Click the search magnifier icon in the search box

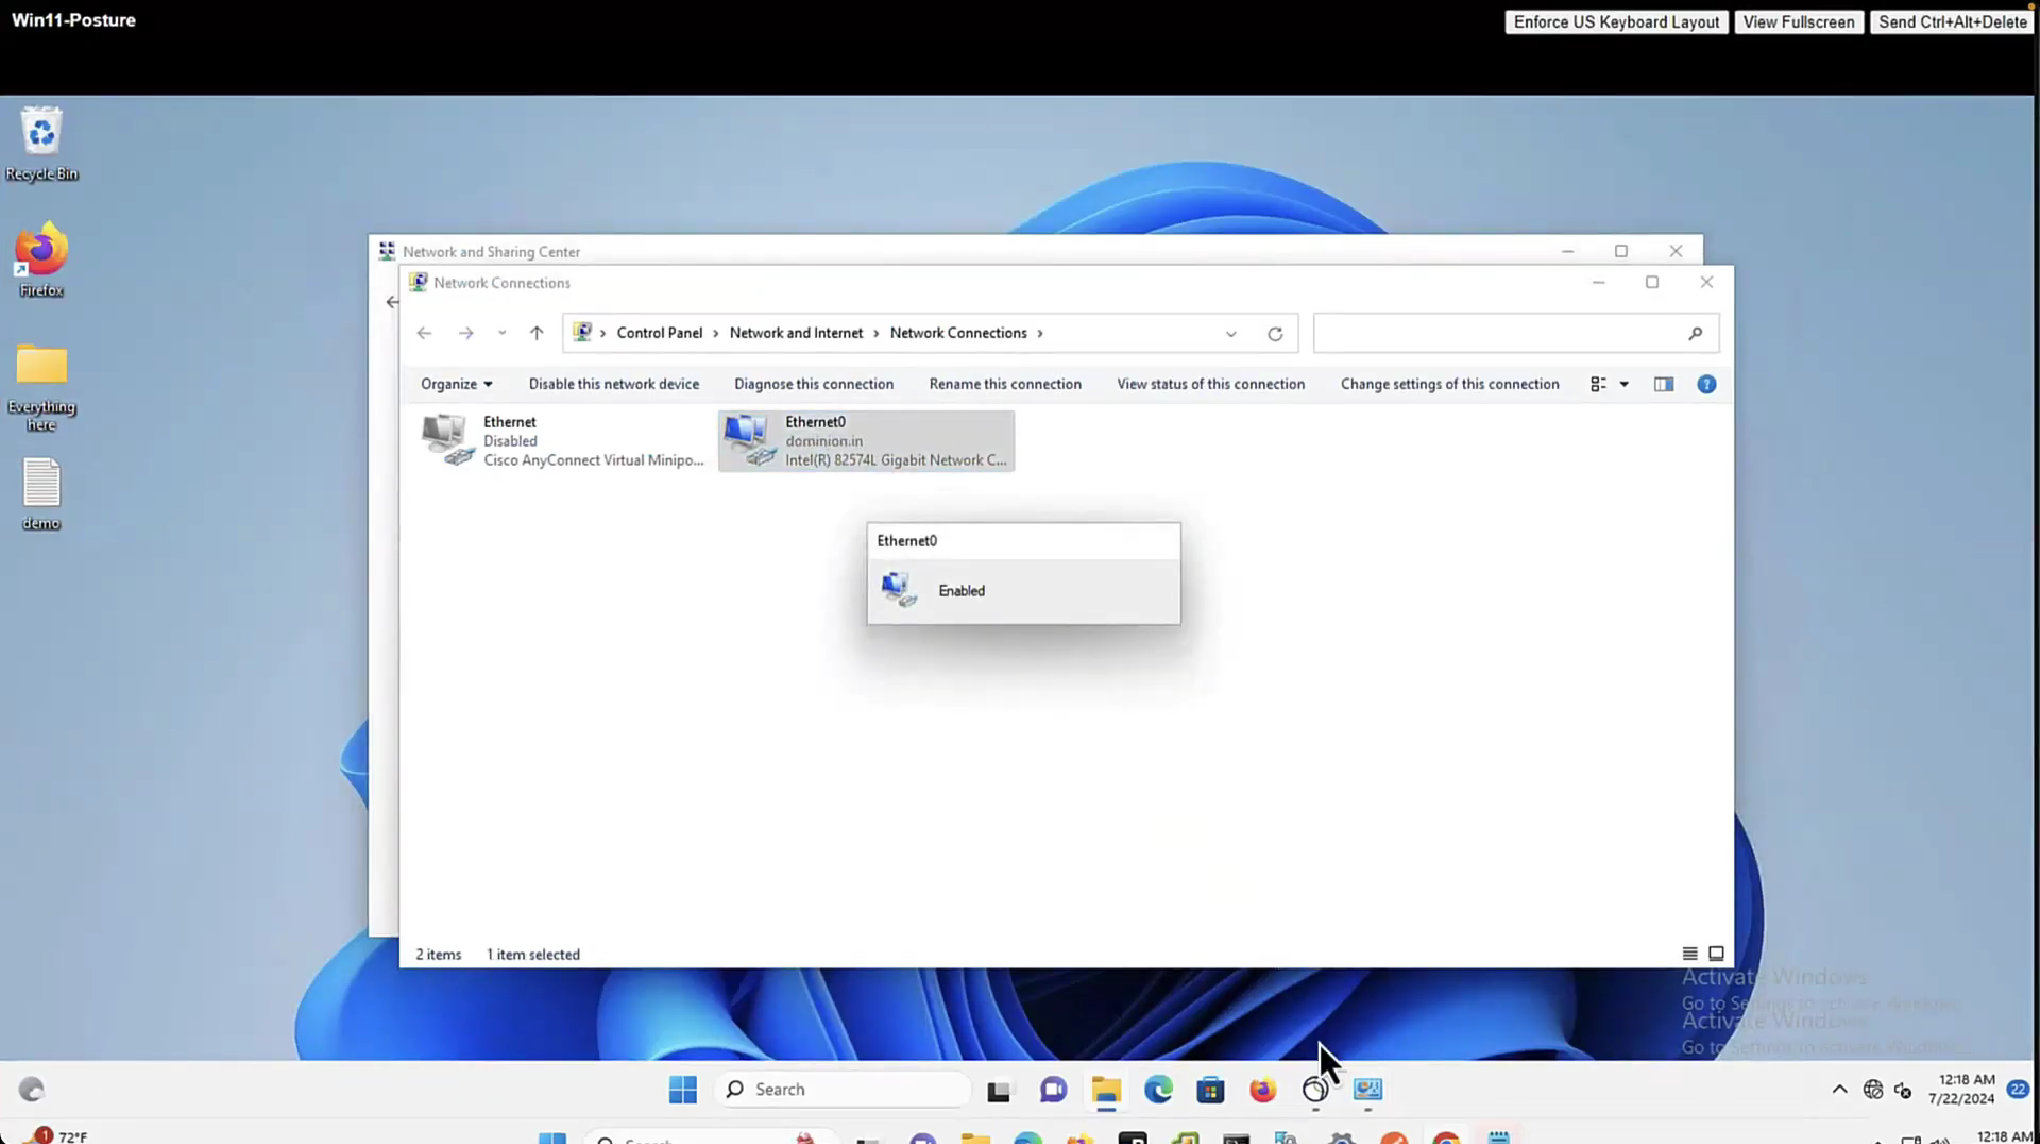coord(1695,334)
